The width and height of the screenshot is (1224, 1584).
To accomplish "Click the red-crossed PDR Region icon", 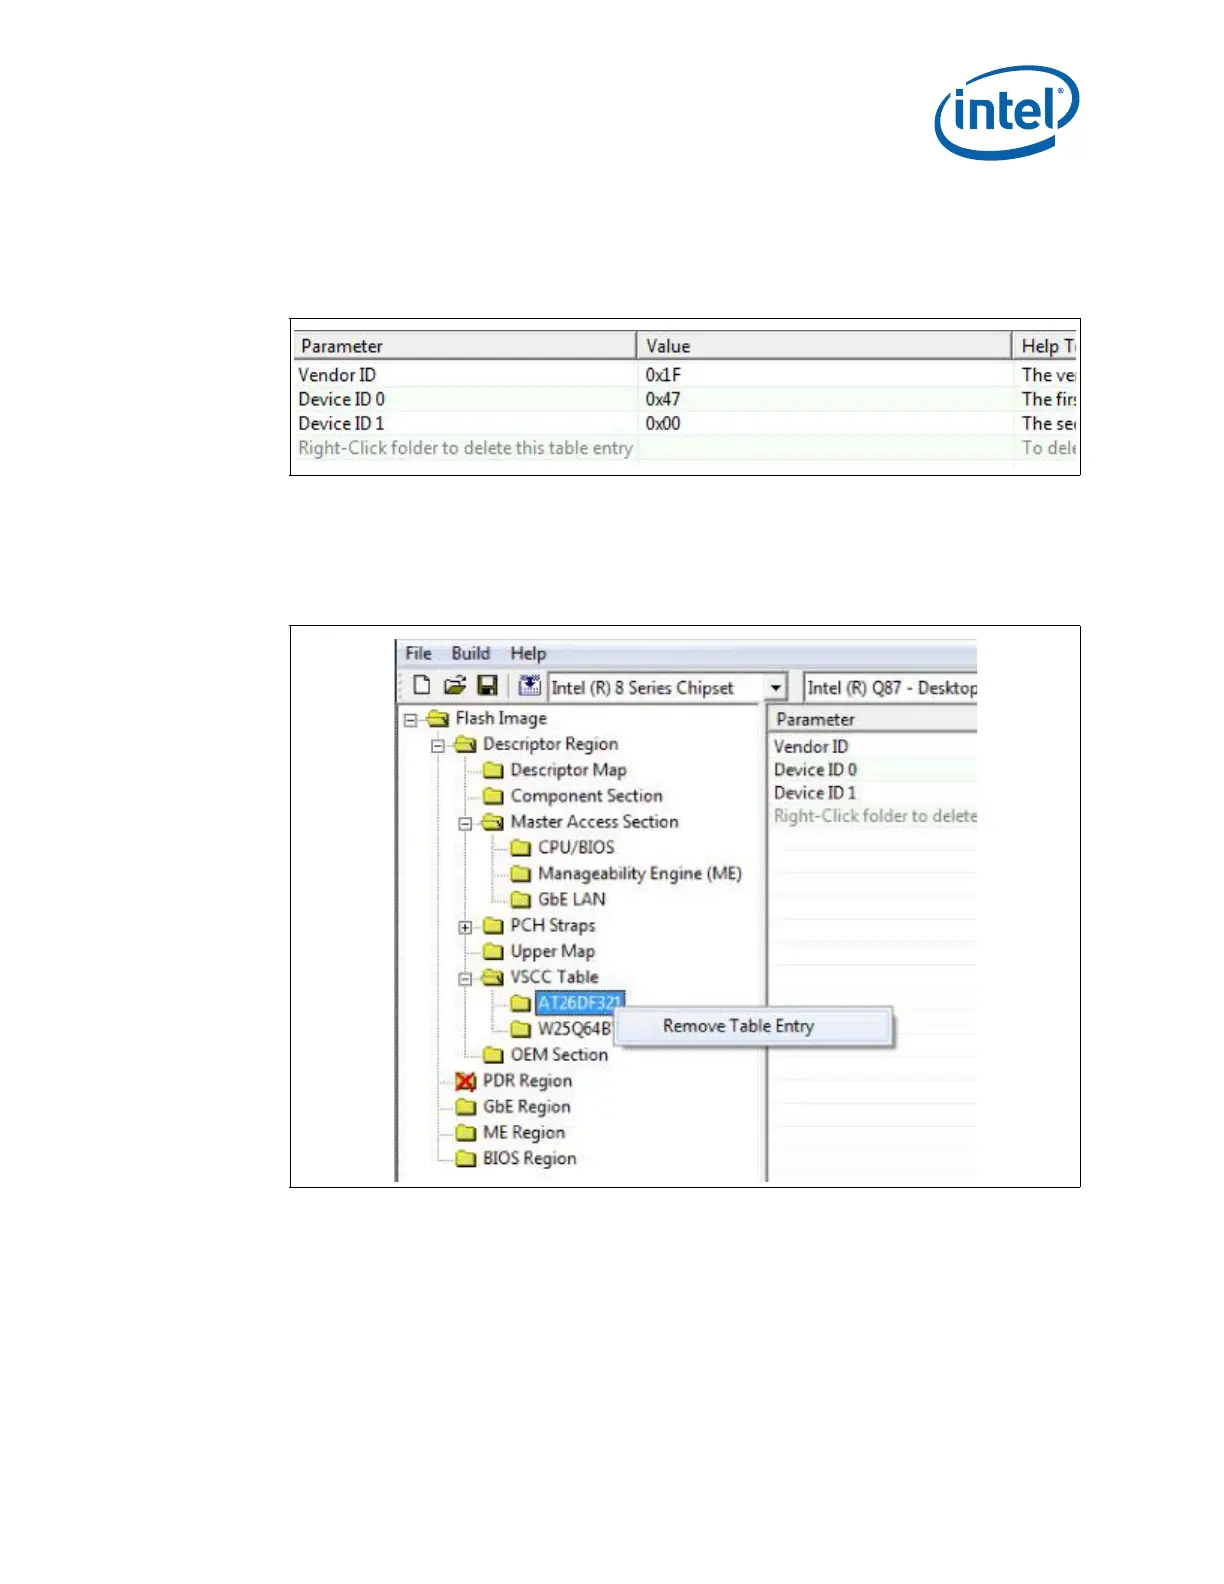I will click(465, 1081).
